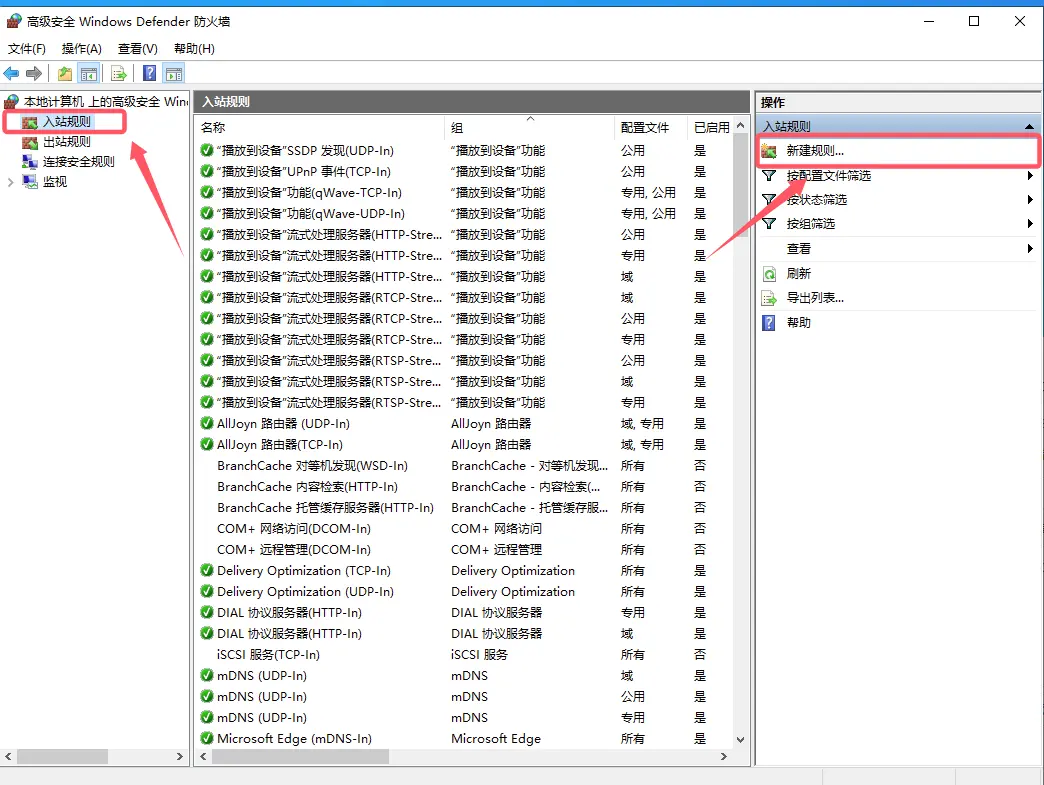The height and width of the screenshot is (785, 1044).
Task: Sort by the 已启用 column header
Action: pyautogui.click(x=711, y=127)
